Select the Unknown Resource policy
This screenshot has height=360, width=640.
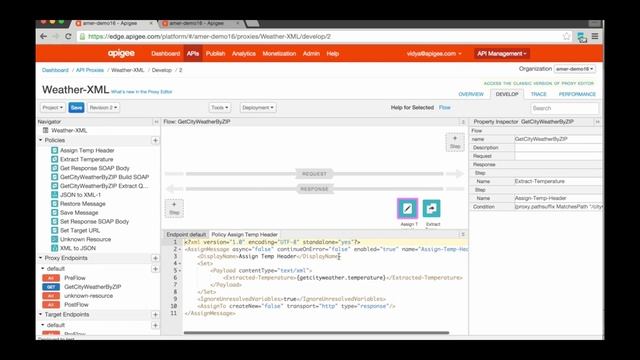[85, 239]
